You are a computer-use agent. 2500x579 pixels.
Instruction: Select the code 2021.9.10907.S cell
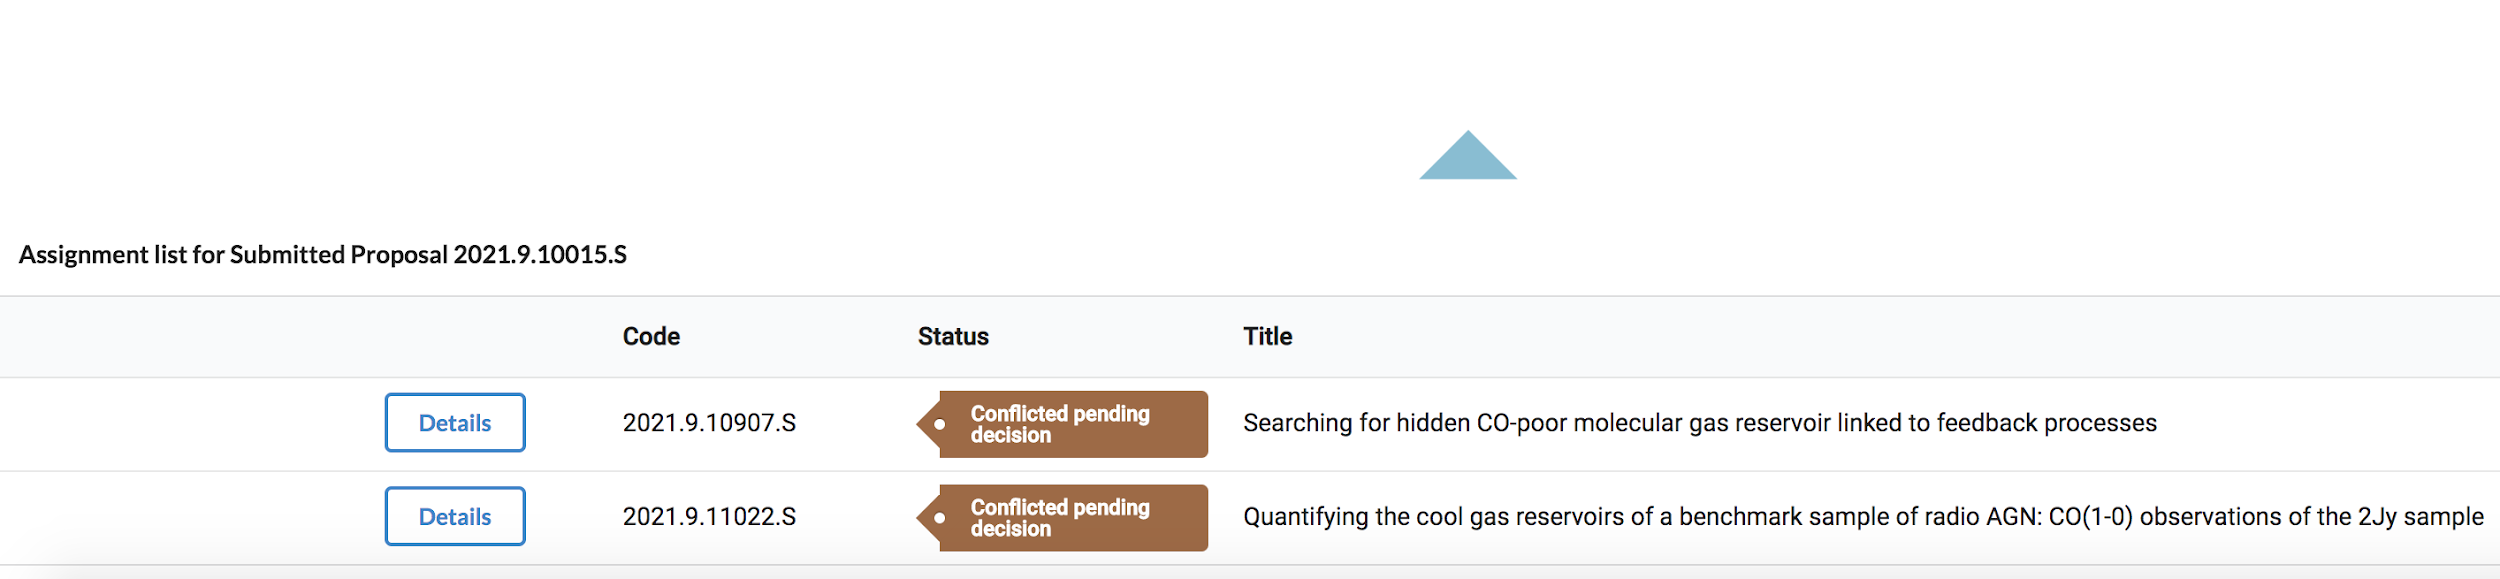click(709, 423)
